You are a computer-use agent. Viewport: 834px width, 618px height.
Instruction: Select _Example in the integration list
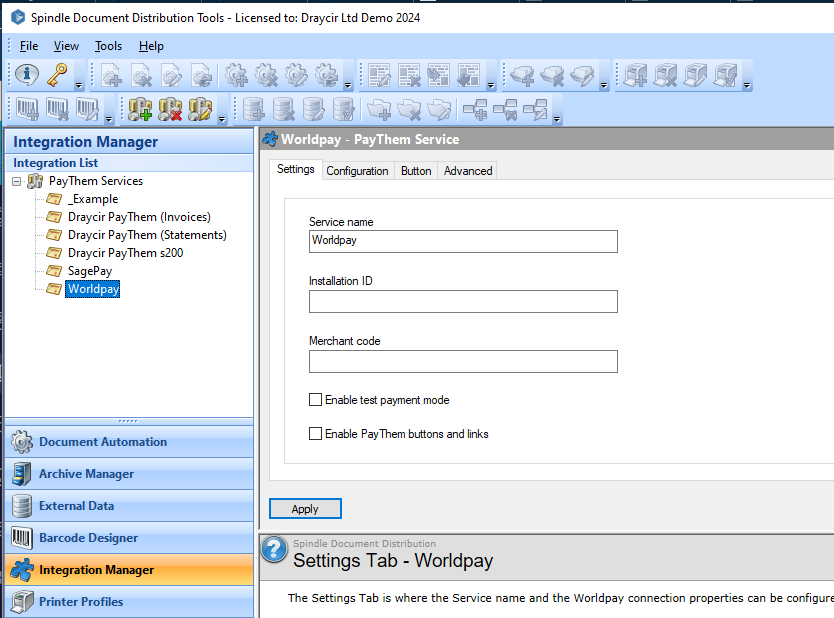coord(93,199)
